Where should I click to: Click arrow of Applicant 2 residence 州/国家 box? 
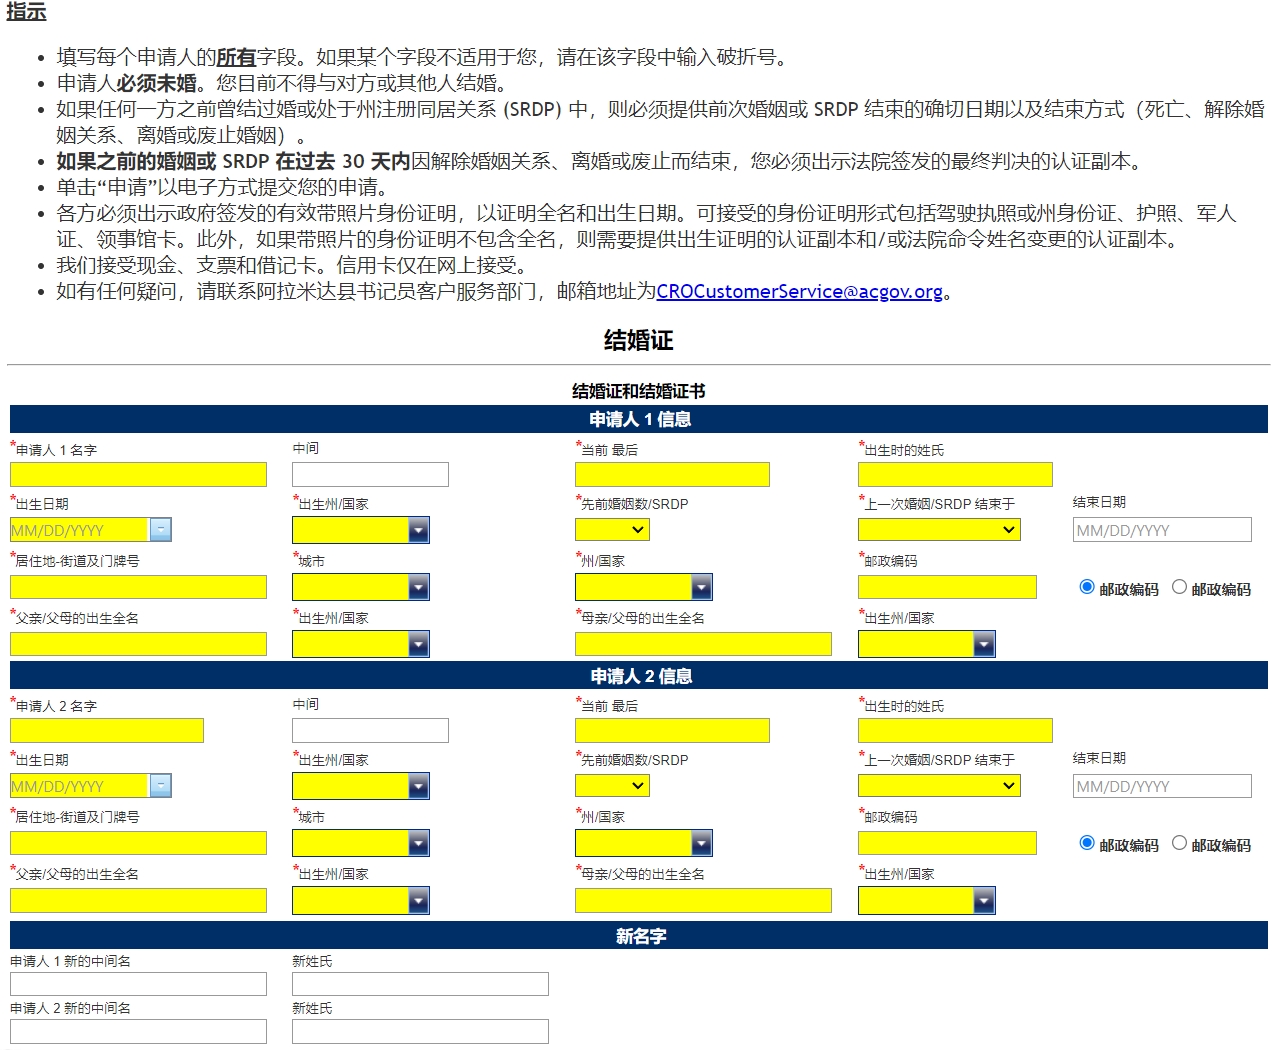(x=702, y=843)
